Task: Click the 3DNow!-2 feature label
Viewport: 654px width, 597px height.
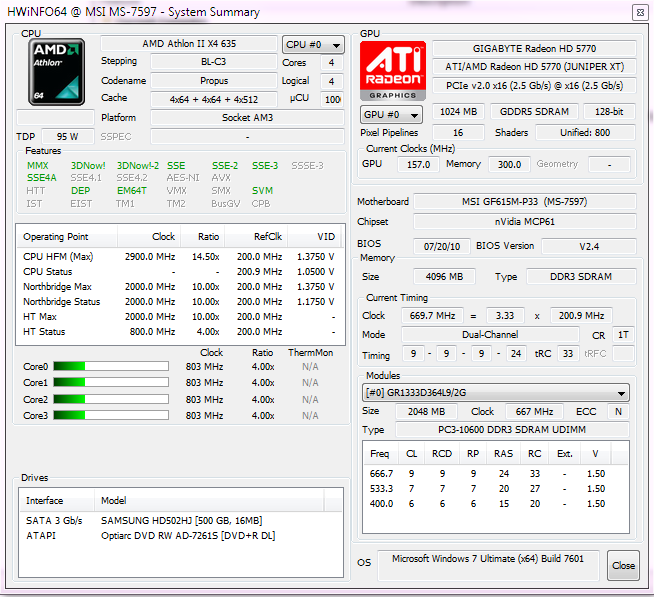Action: (x=138, y=166)
